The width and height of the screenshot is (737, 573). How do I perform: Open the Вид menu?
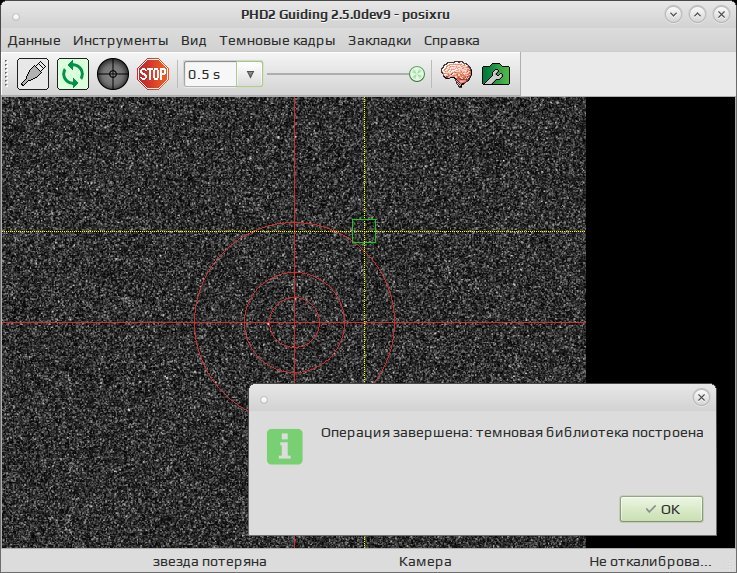(x=194, y=40)
